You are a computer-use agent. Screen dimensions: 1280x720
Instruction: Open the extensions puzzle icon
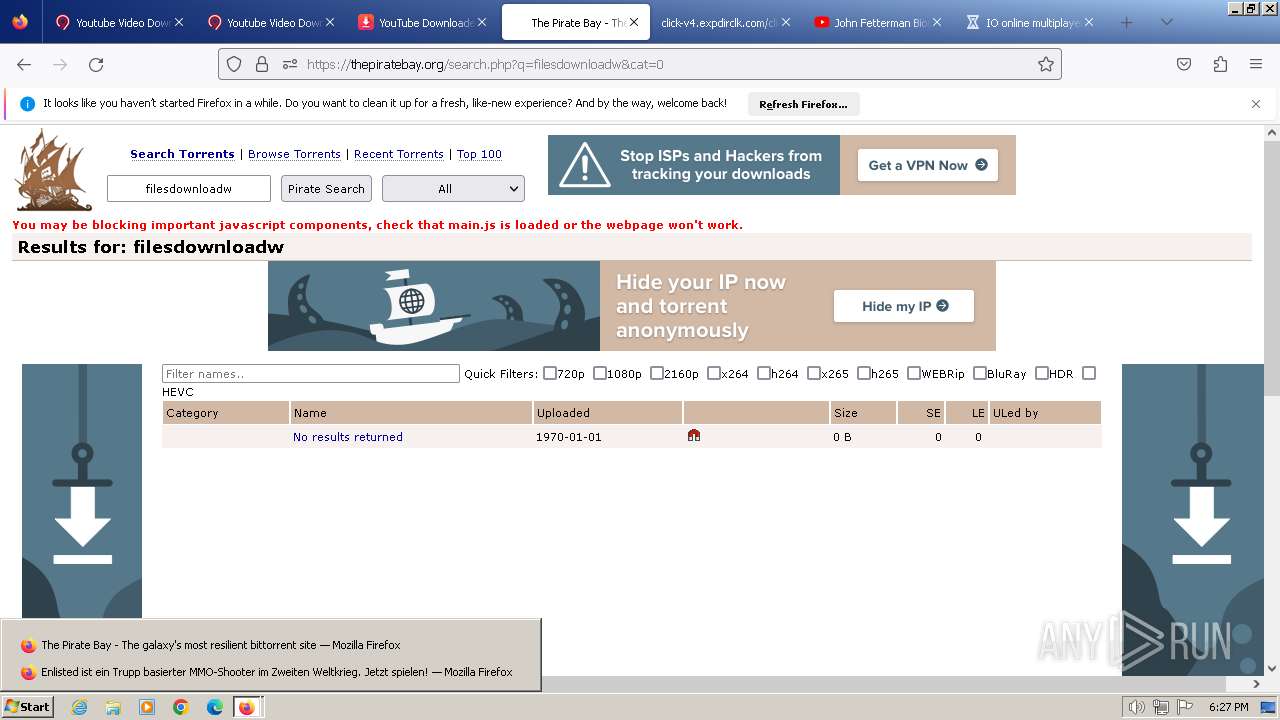click(1220, 64)
